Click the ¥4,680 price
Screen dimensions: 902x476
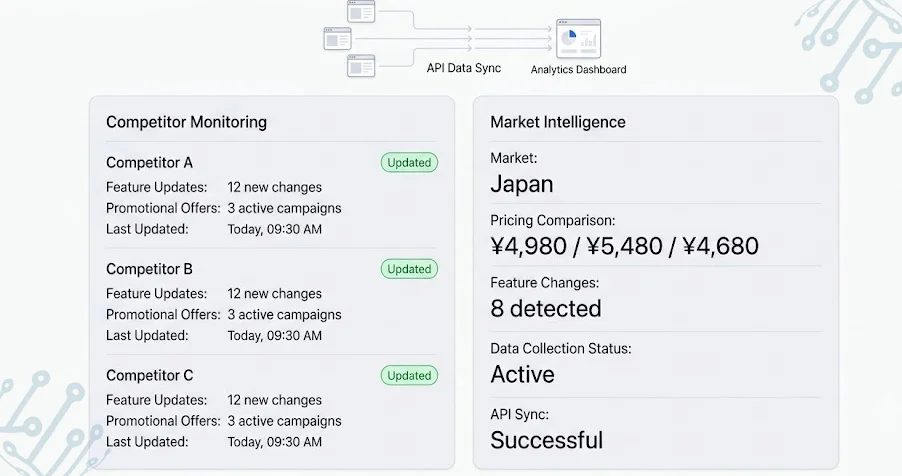[x=721, y=246]
